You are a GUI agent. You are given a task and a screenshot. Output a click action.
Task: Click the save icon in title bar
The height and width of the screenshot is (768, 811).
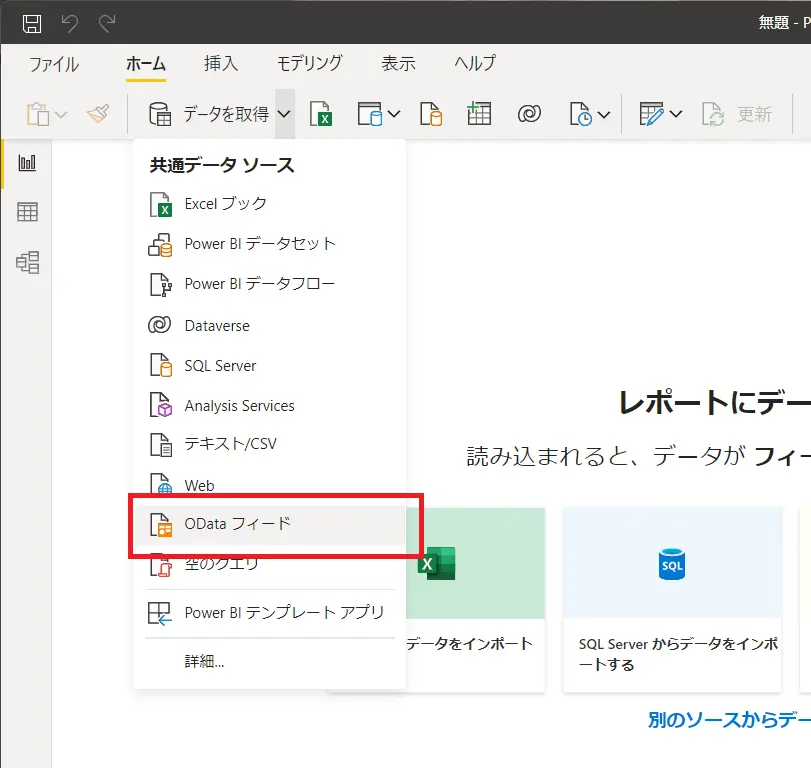[x=32, y=23]
